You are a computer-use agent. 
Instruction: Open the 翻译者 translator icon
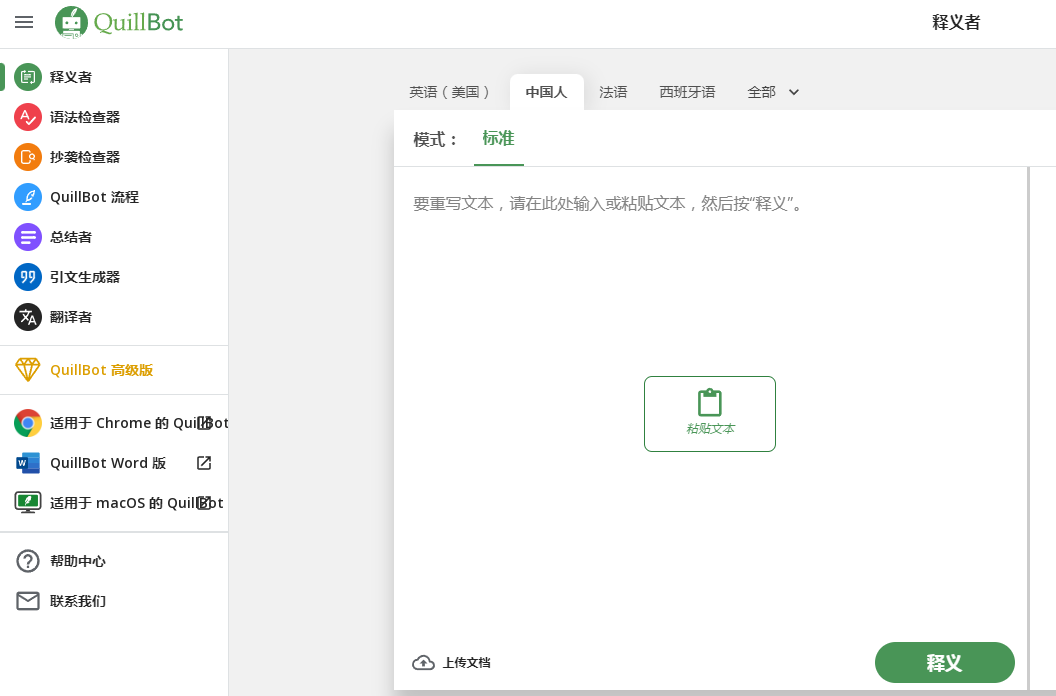point(28,317)
